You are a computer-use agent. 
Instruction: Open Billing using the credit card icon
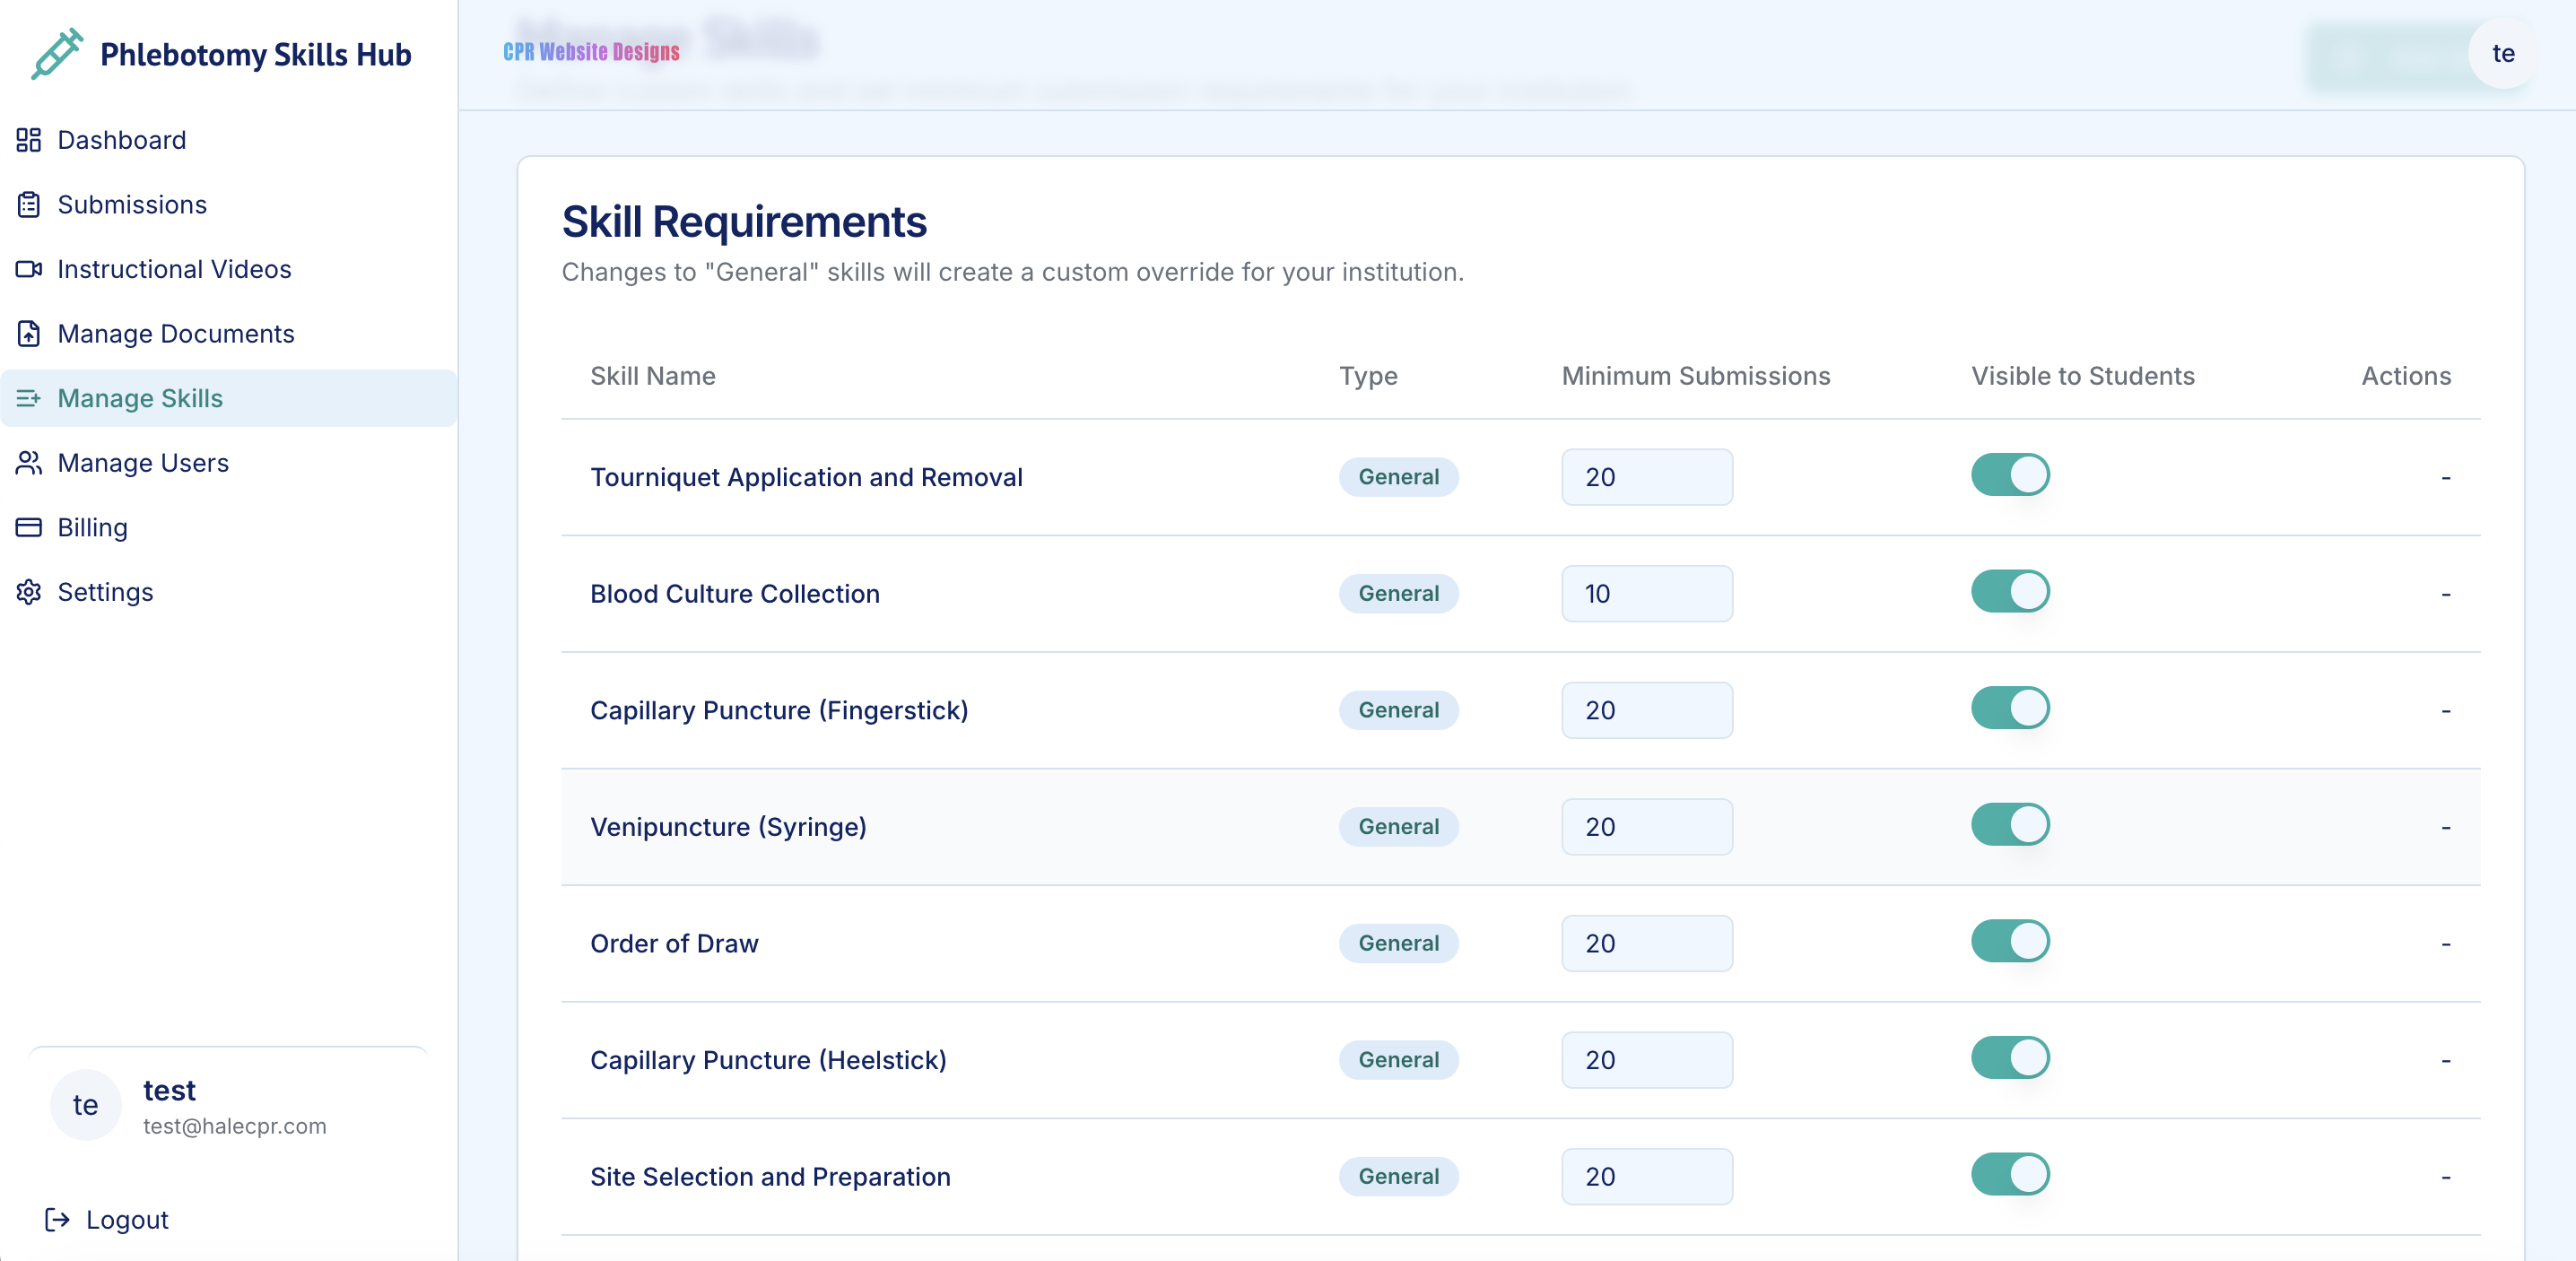28,527
